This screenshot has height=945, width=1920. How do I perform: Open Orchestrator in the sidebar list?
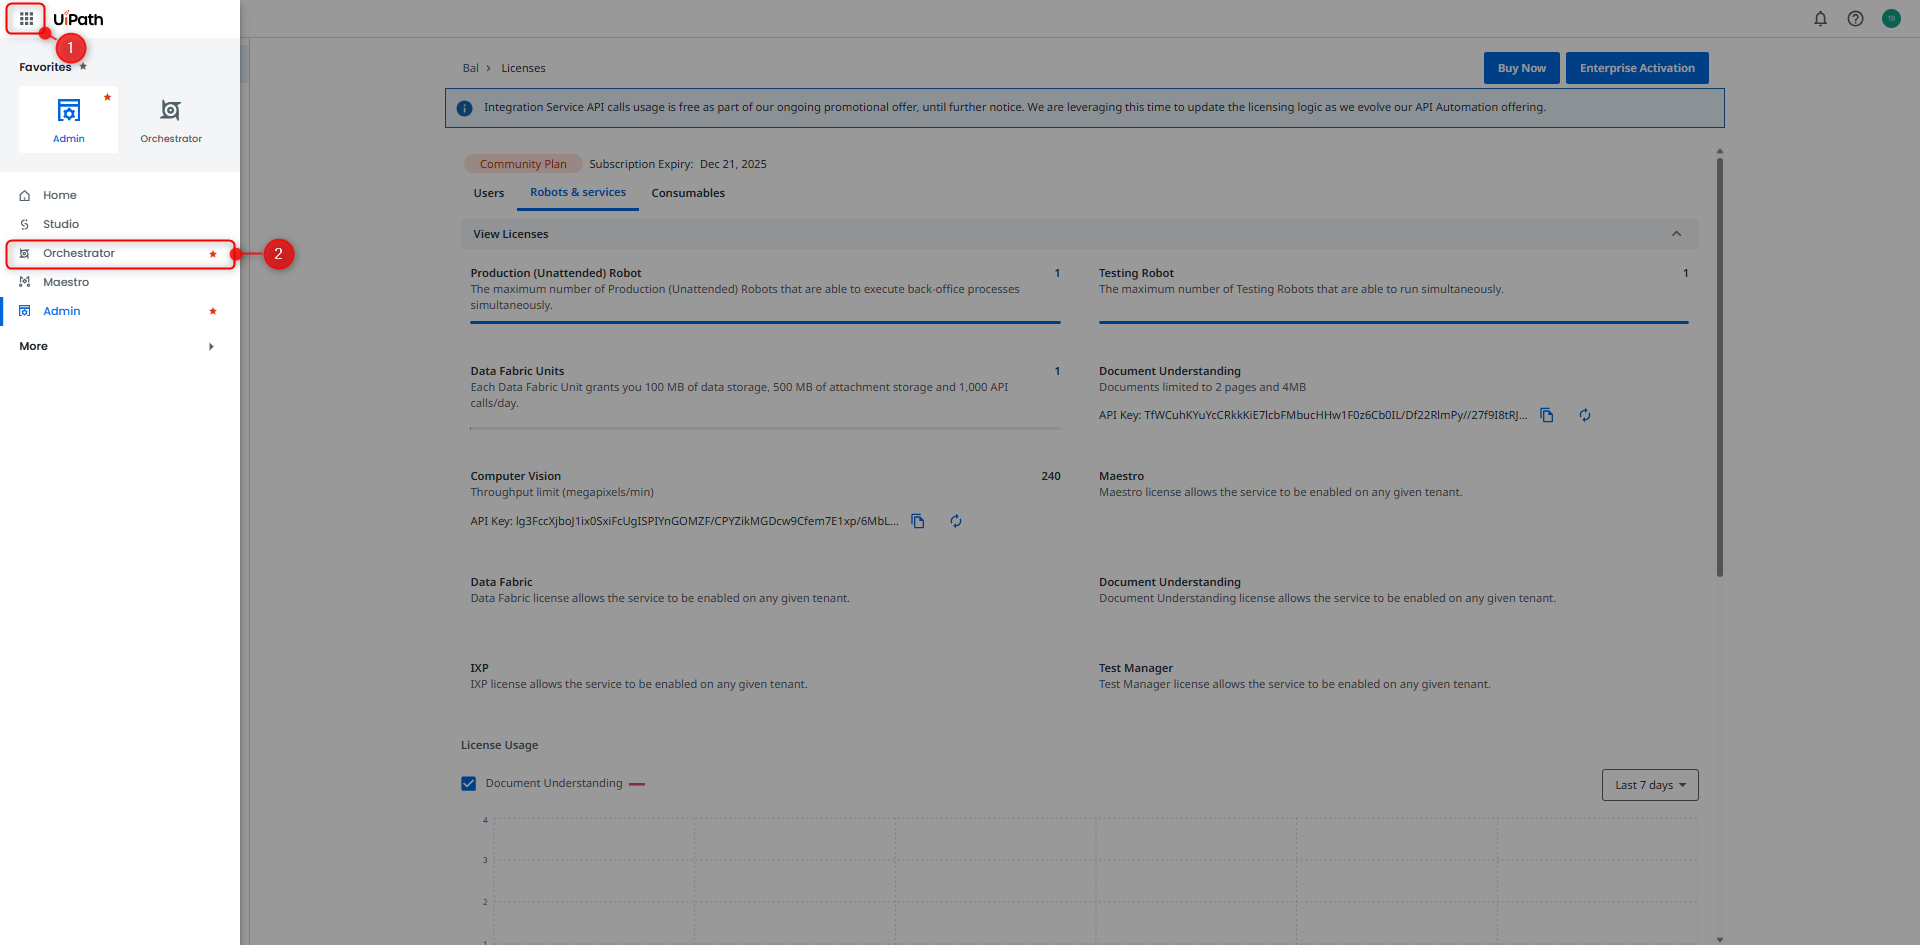click(120, 253)
